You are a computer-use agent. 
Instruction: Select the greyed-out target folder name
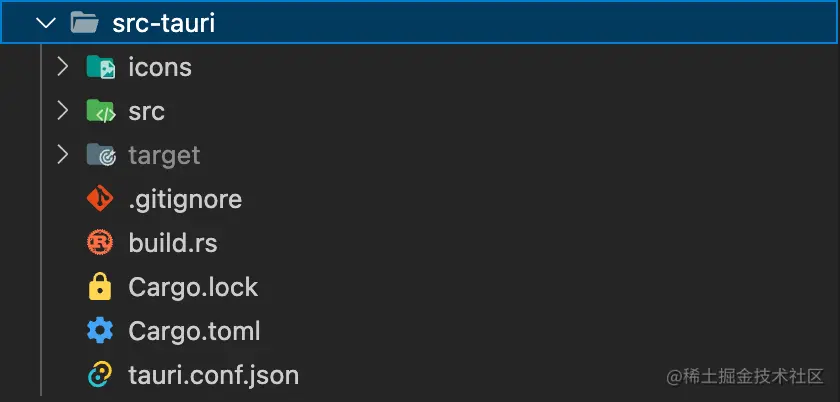[x=164, y=156]
